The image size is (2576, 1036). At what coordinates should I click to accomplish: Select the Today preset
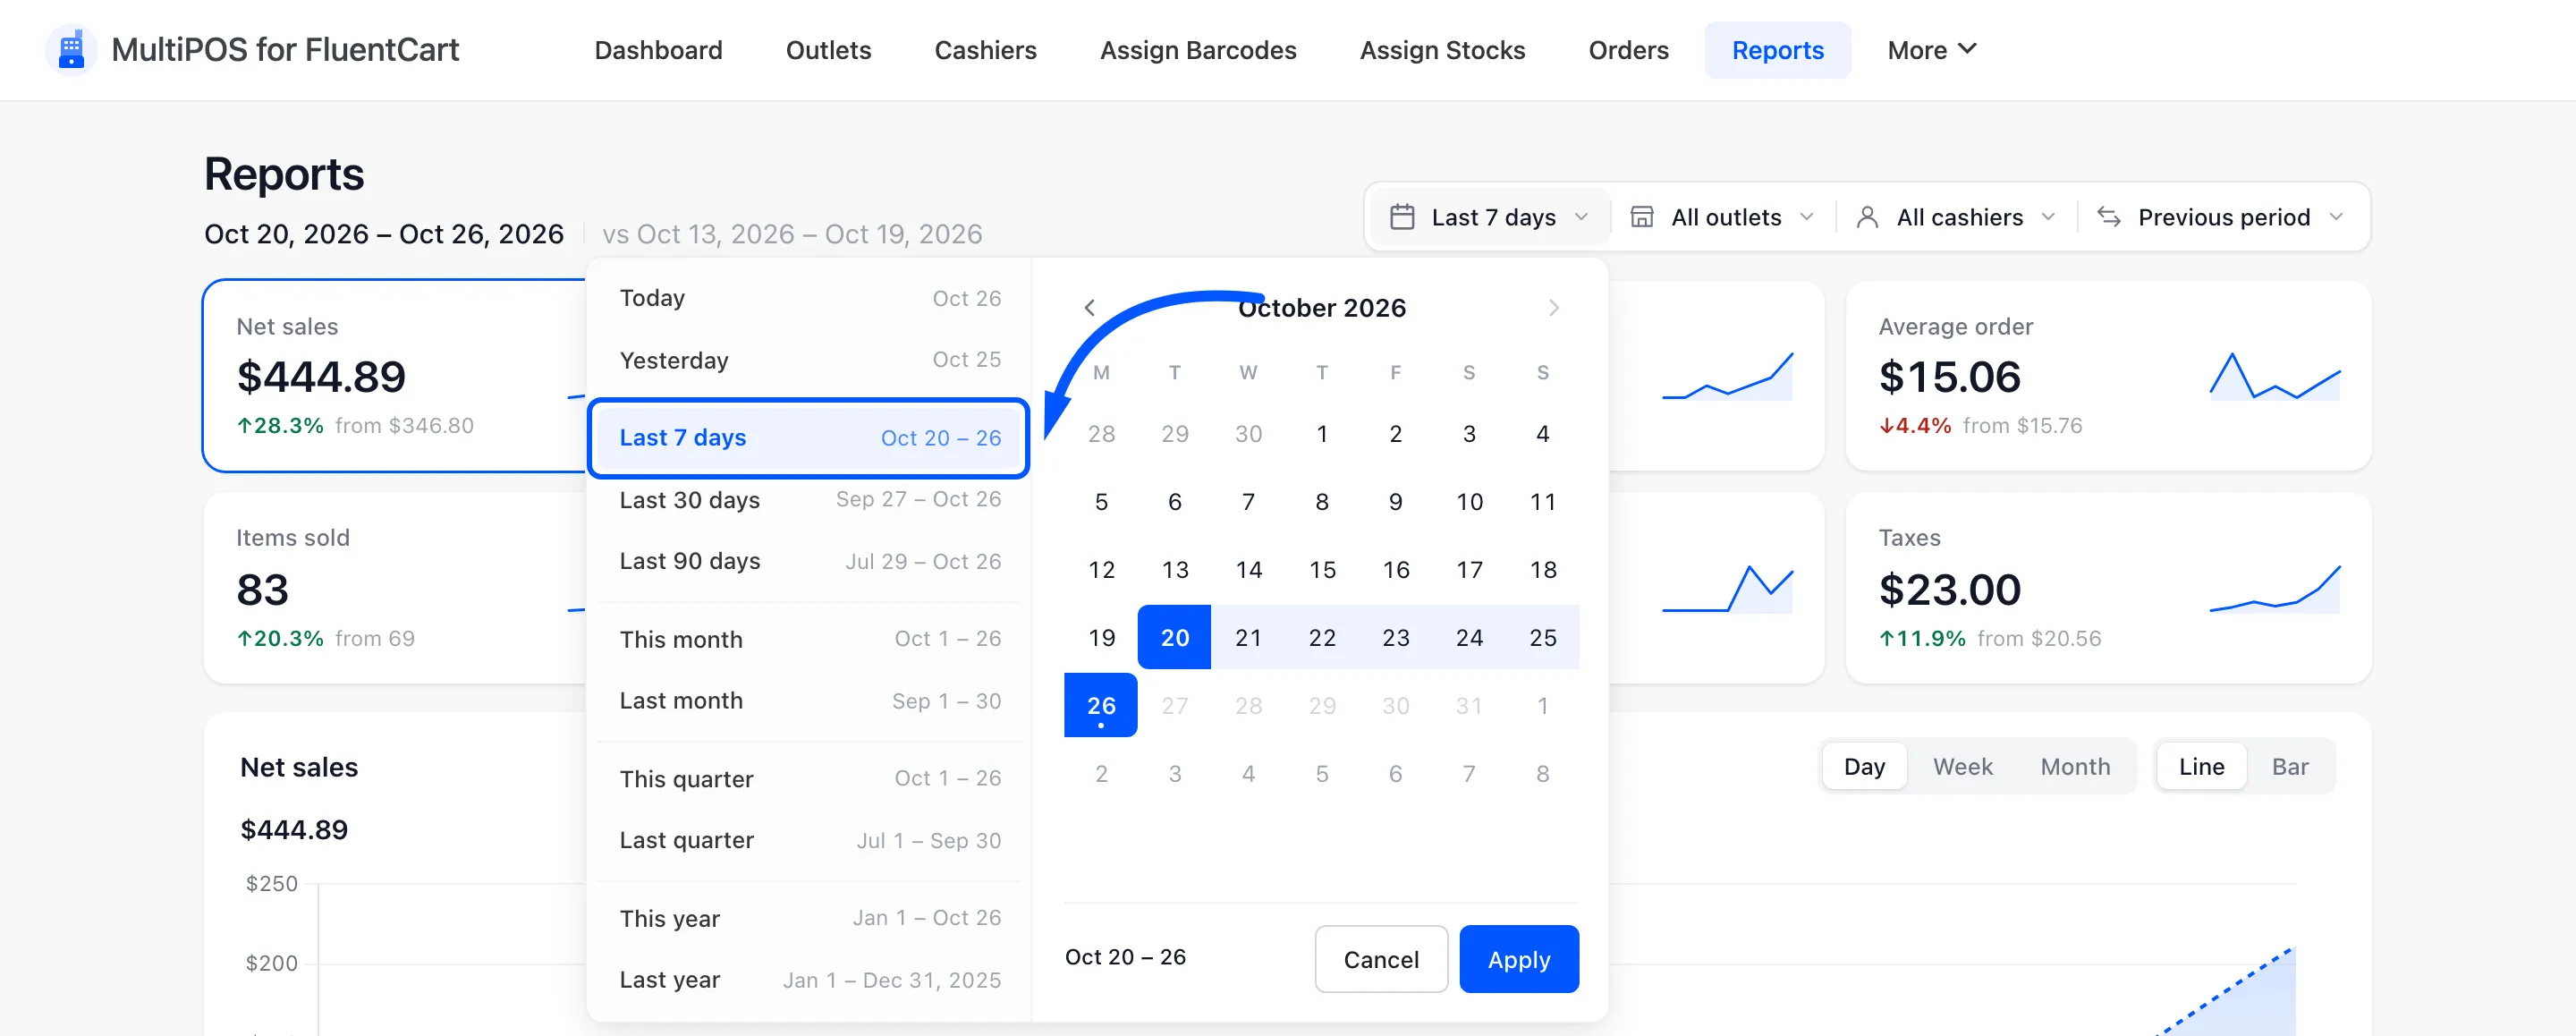click(x=809, y=298)
